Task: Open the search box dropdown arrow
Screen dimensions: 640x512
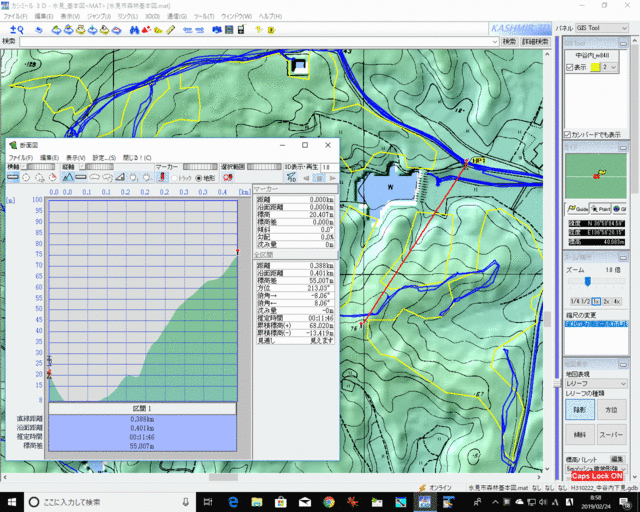Action: click(x=495, y=42)
